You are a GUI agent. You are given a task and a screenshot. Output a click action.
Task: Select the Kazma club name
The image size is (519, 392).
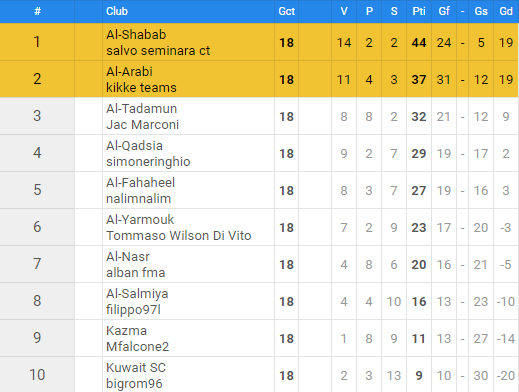point(126,331)
